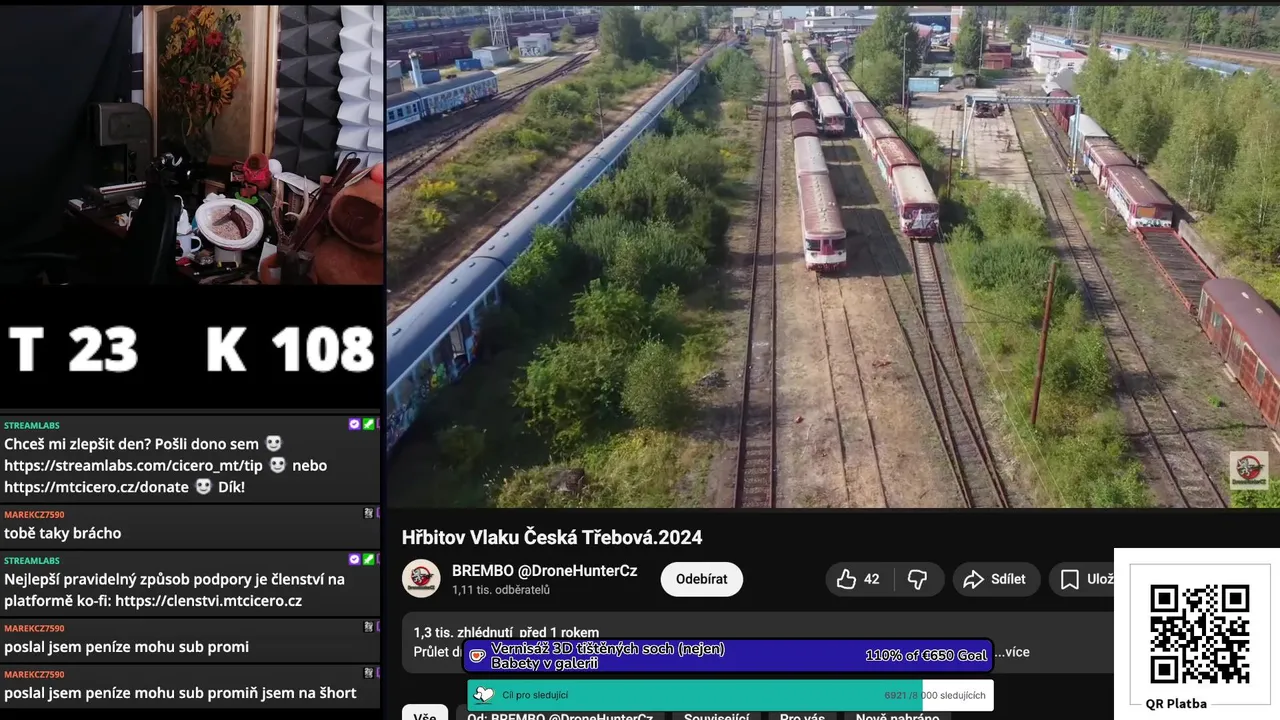
Task: Click purple verified badge on first STREAMLABS message
Action: pyautogui.click(x=354, y=425)
